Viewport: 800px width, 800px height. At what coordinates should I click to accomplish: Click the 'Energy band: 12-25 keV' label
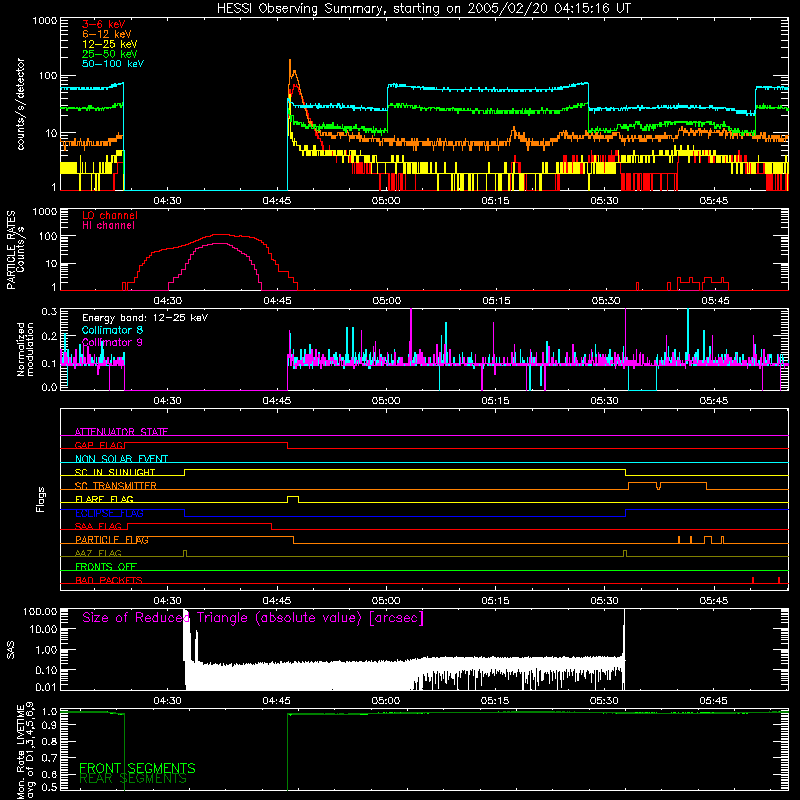pyautogui.click(x=145, y=318)
